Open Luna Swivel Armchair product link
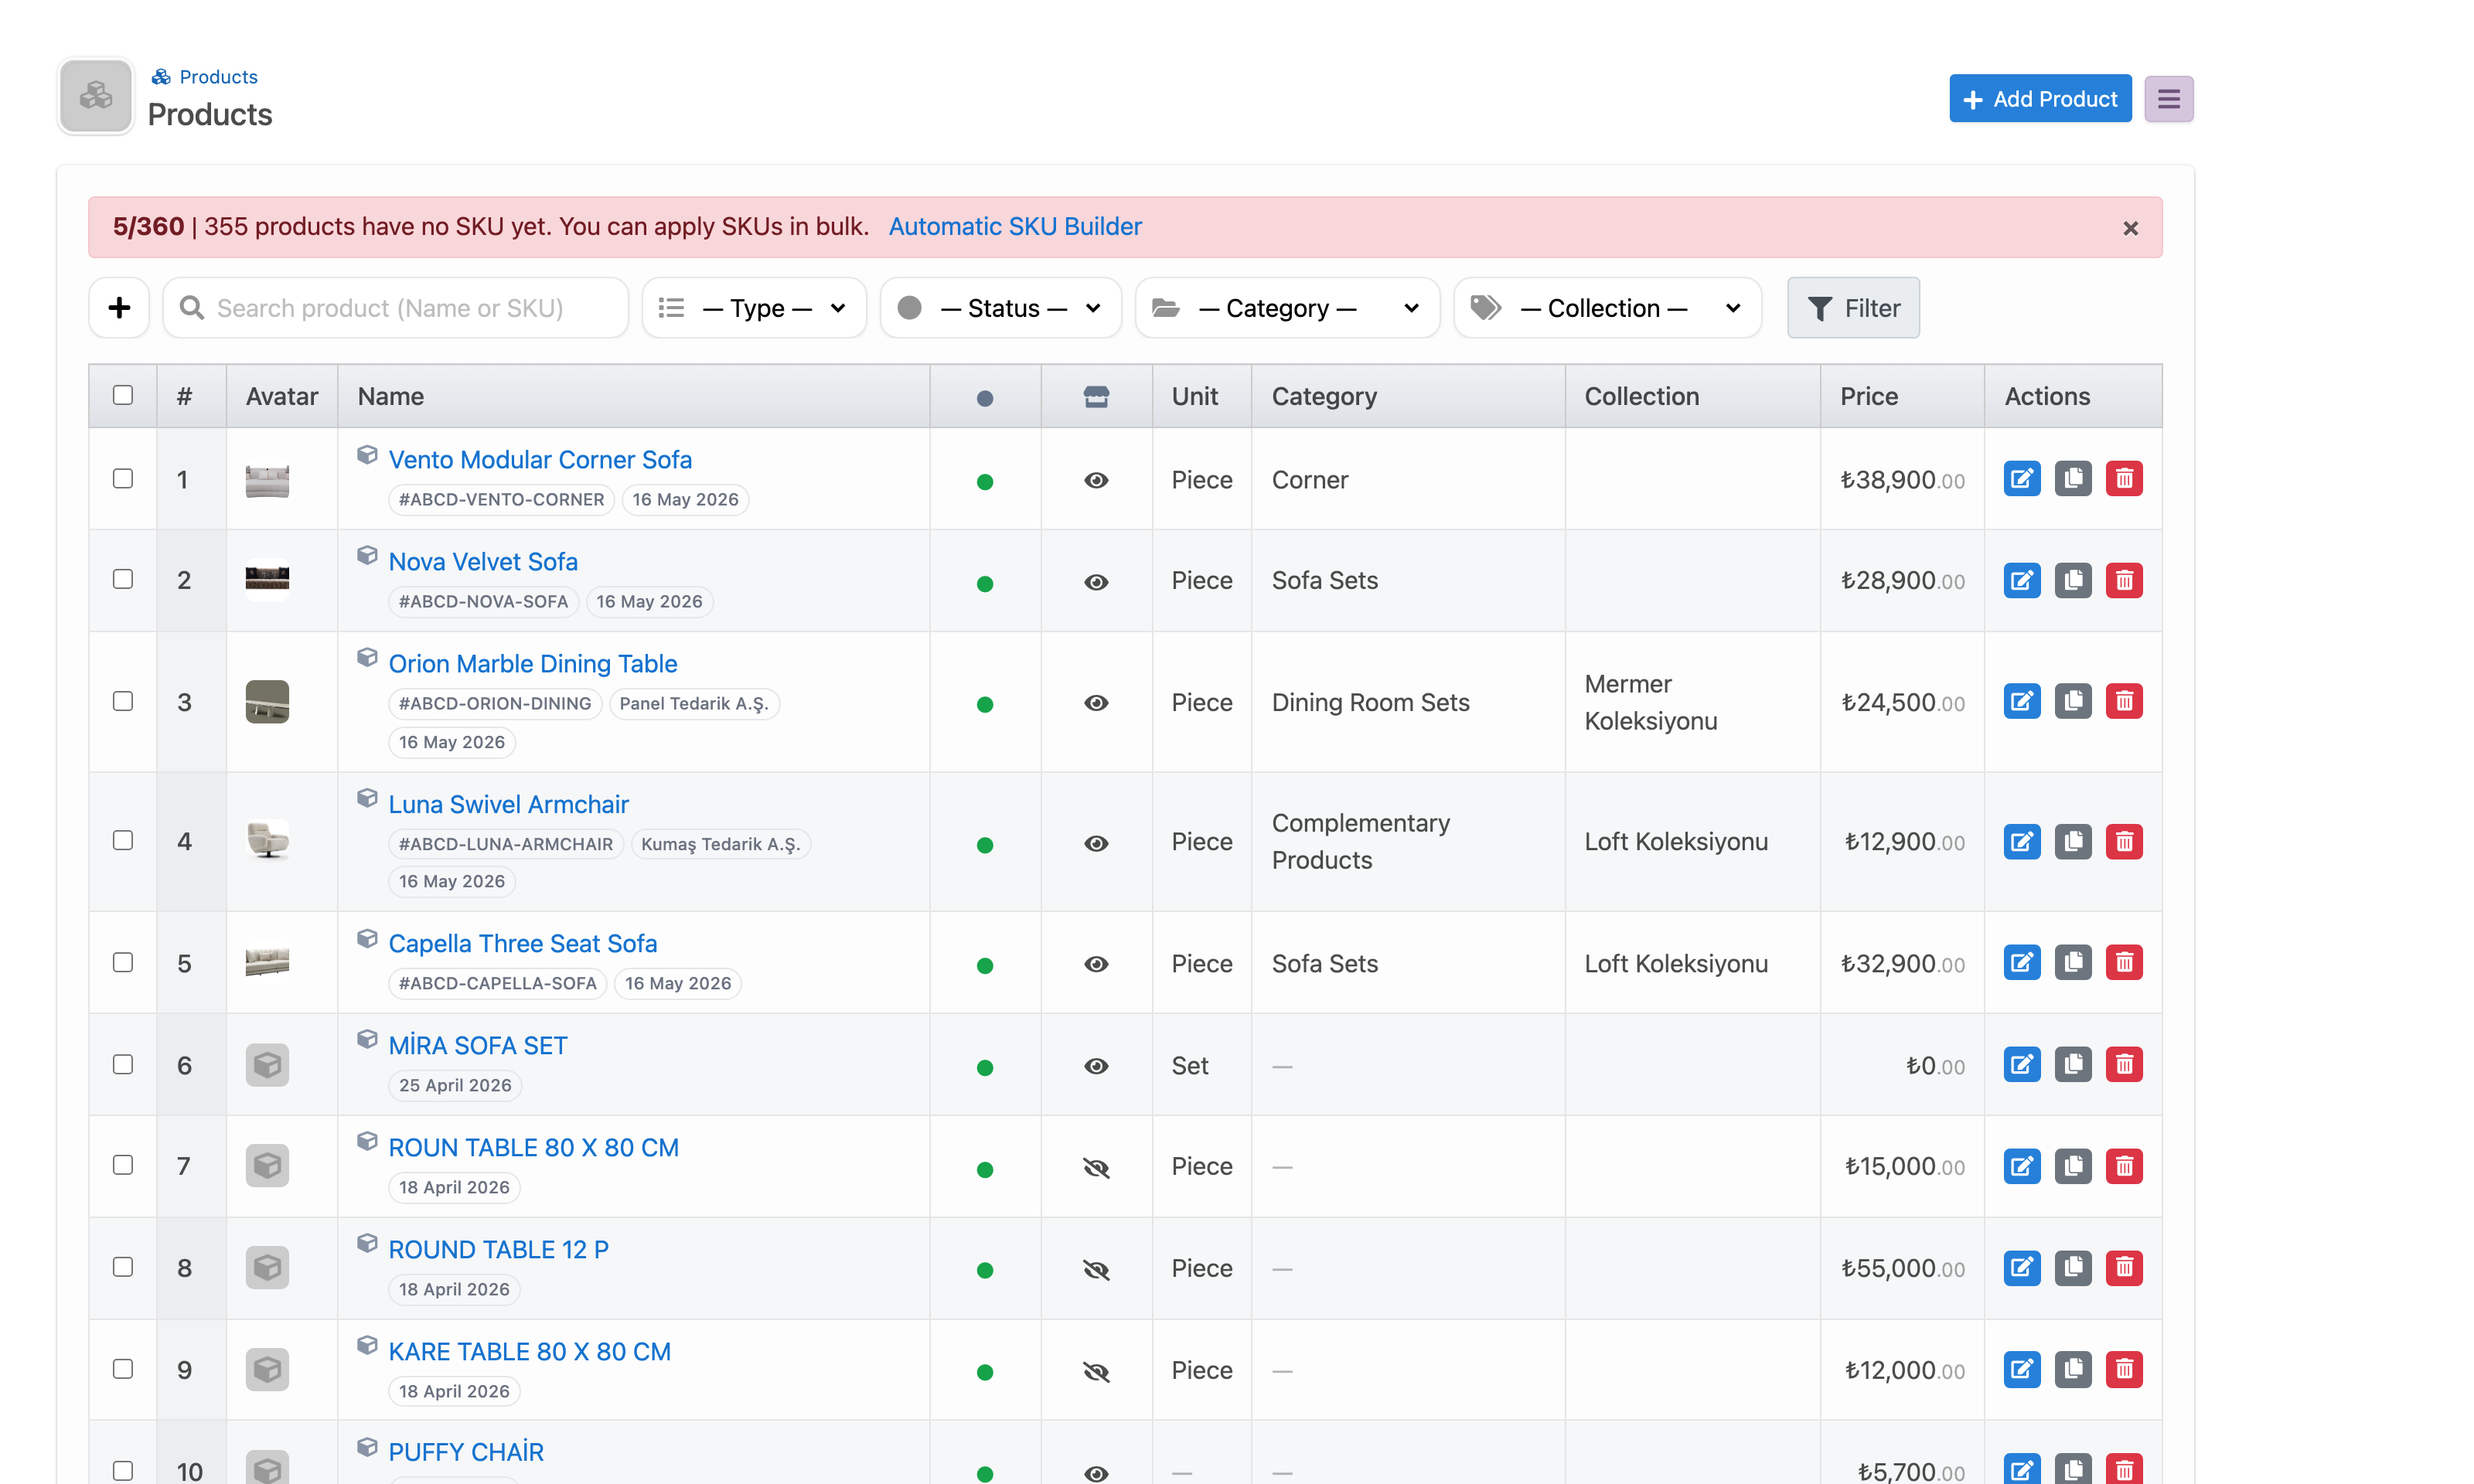Image resolution: width=2474 pixels, height=1484 pixels. tap(508, 805)
